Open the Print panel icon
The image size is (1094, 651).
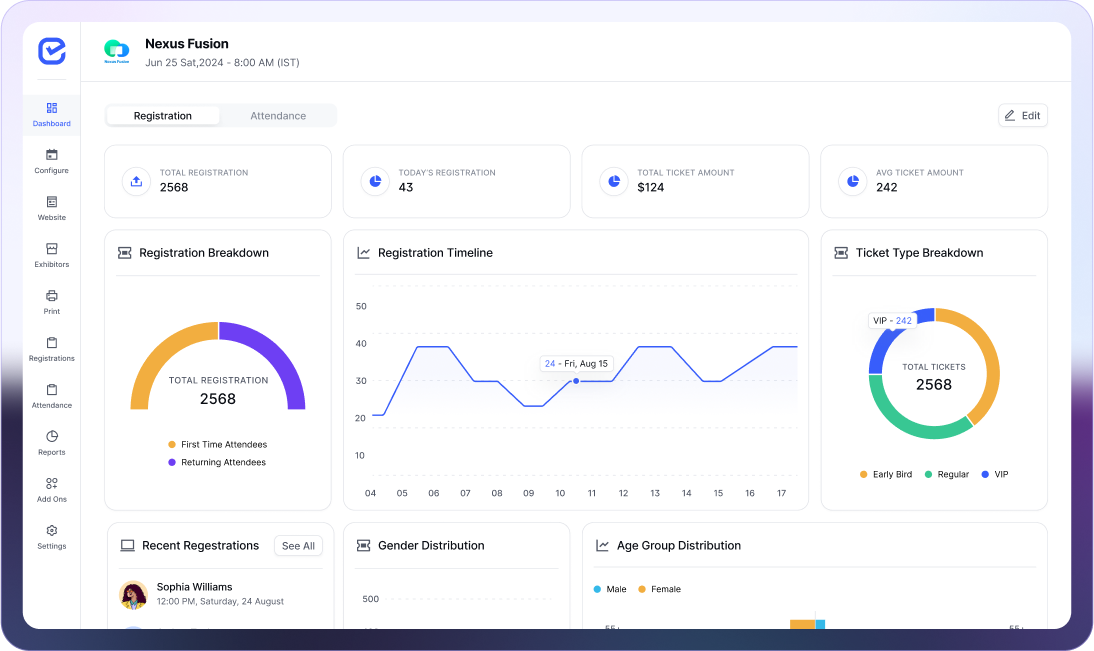[51, 299]
